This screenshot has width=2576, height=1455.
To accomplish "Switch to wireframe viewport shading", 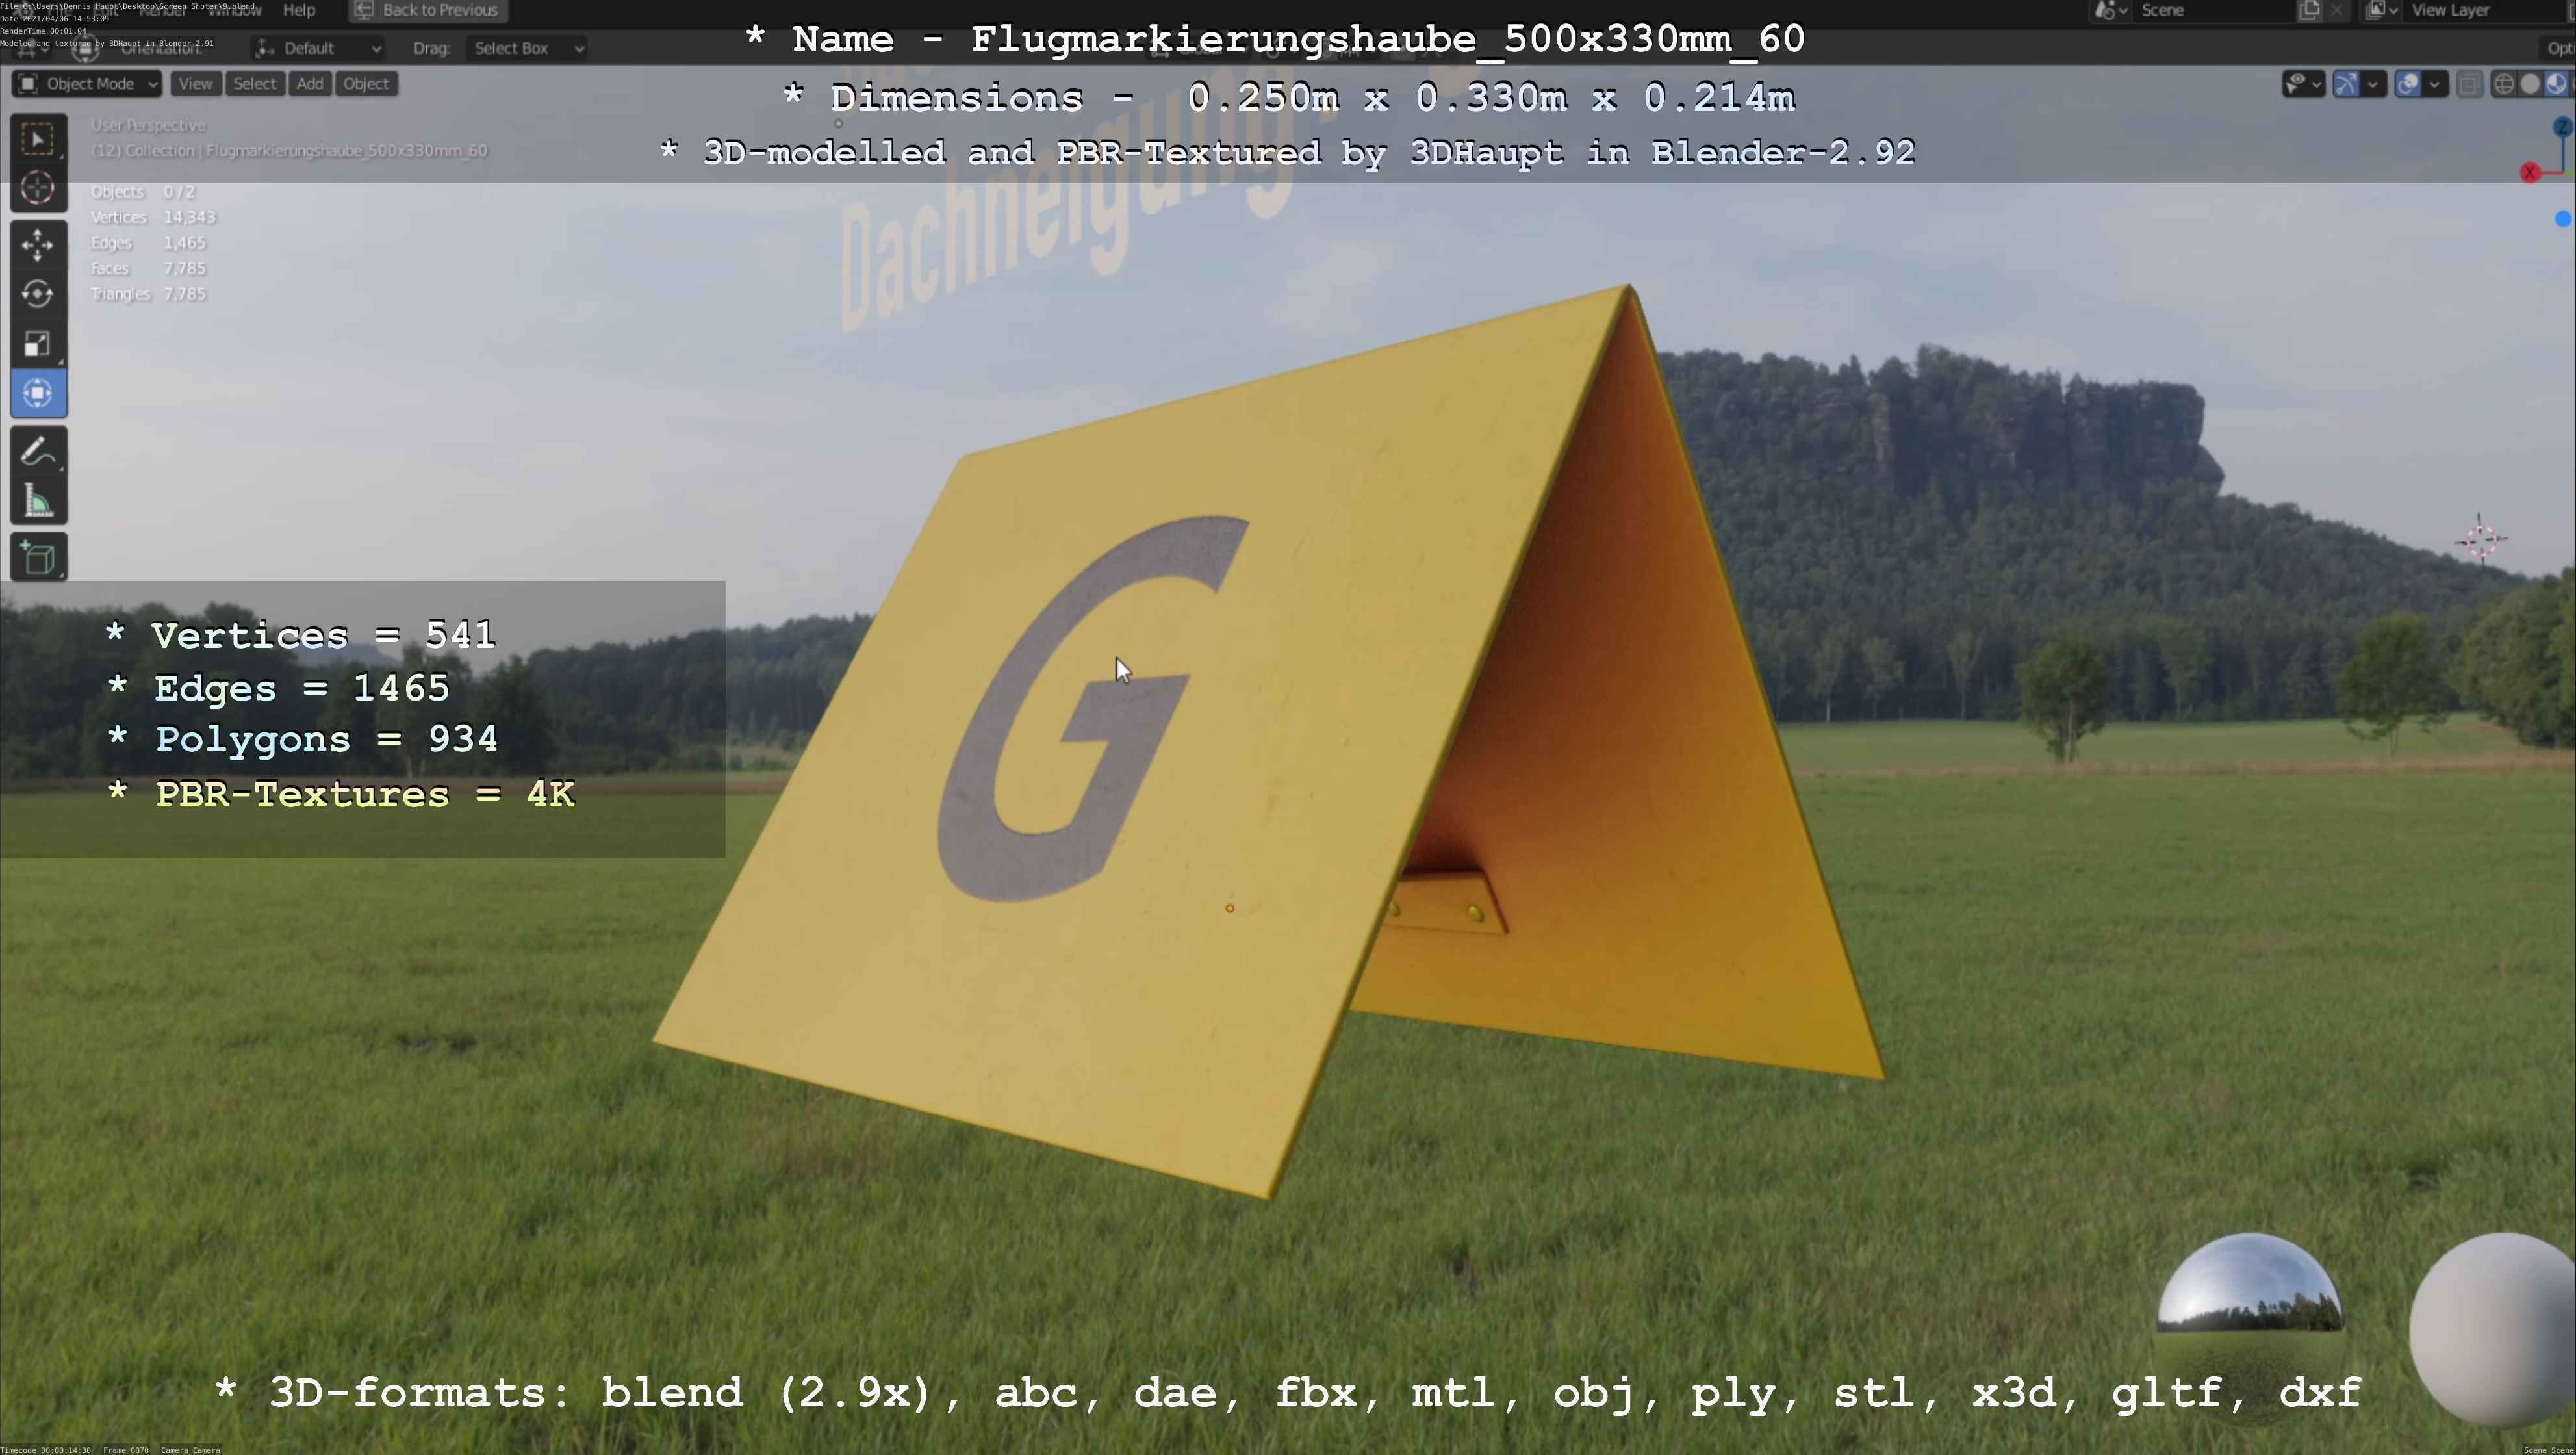I will point(2504,84).
